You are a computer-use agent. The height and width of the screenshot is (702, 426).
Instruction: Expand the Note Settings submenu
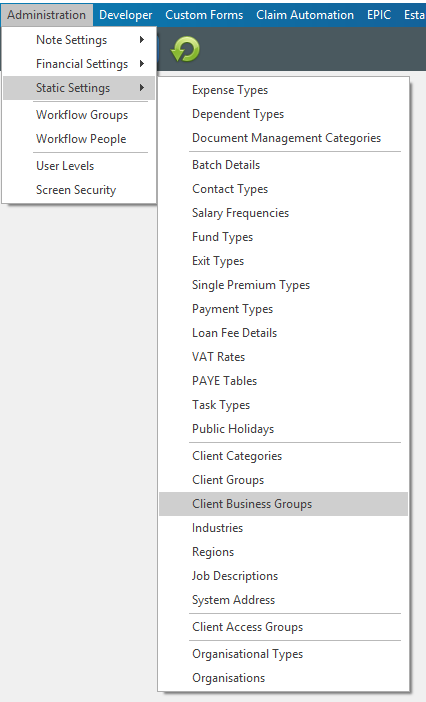[x=79, y=40]
